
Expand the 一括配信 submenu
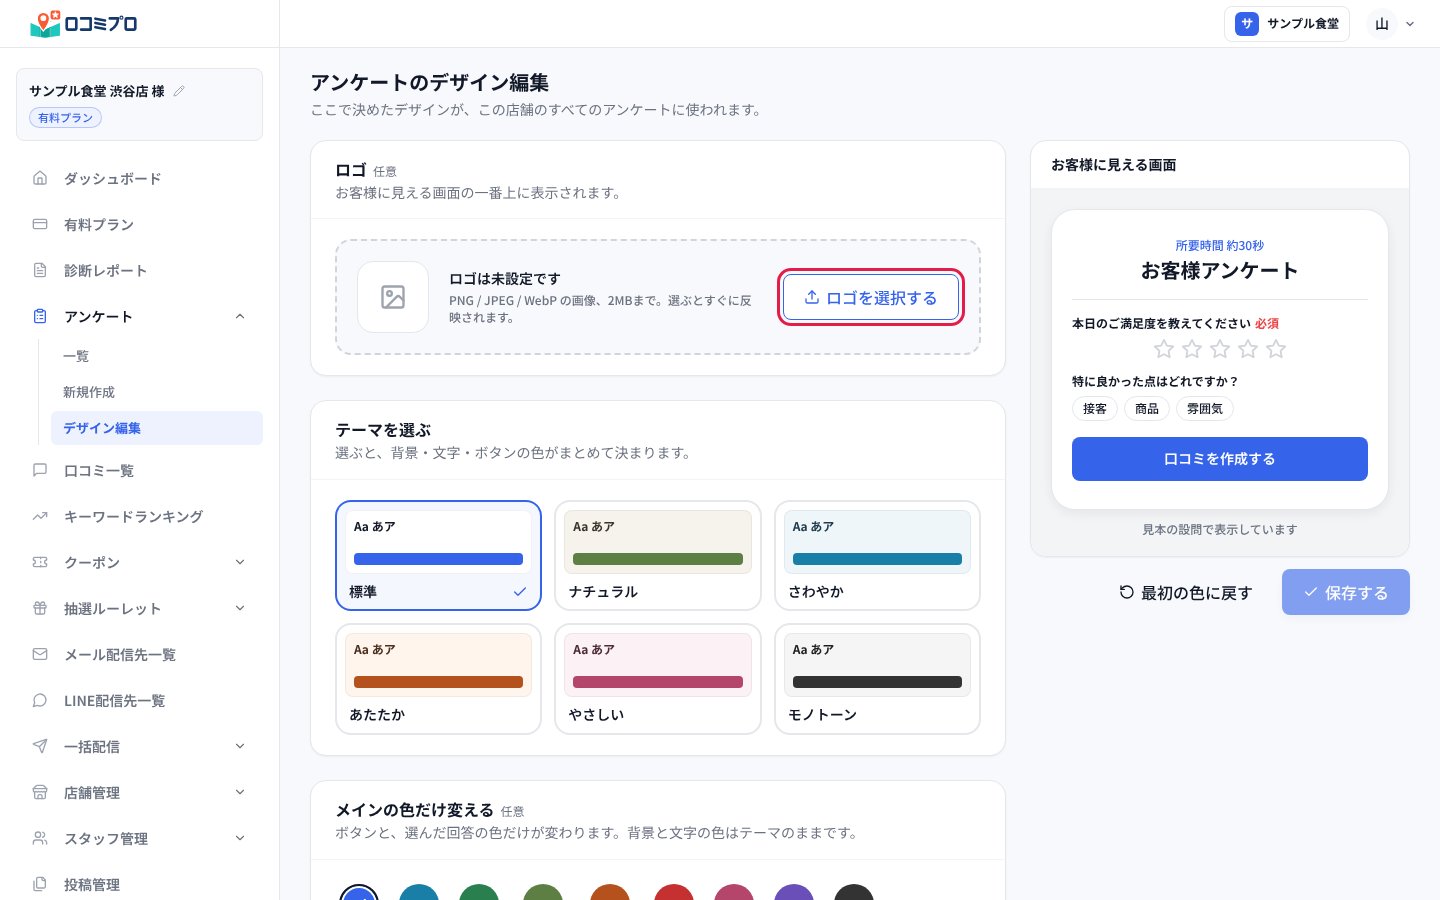click(x=240, y=746)
